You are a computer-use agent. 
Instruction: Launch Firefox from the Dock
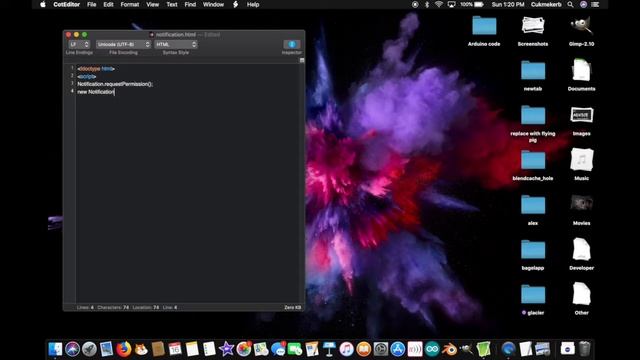pyautogui.click(x=124, y=349)
